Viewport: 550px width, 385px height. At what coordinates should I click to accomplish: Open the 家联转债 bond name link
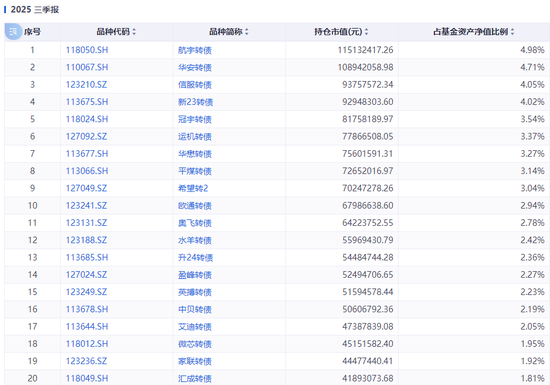[195, 361]
